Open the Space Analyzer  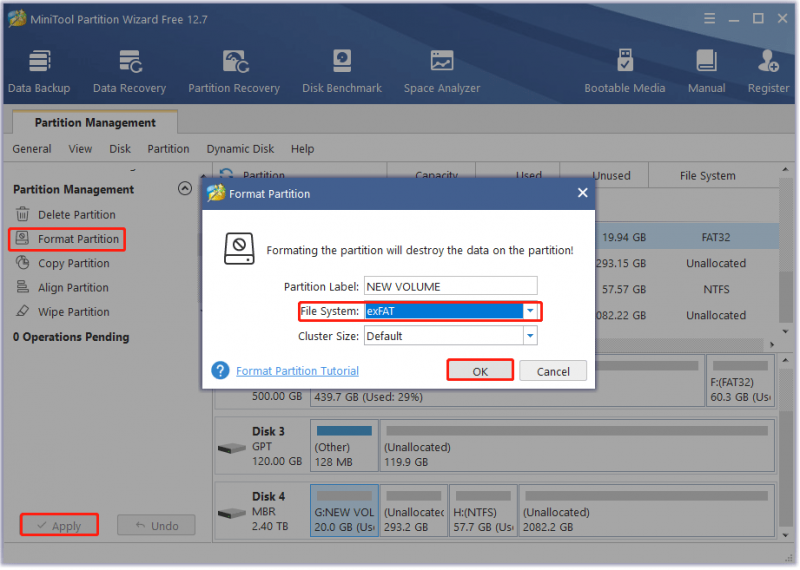click(441, 71)
